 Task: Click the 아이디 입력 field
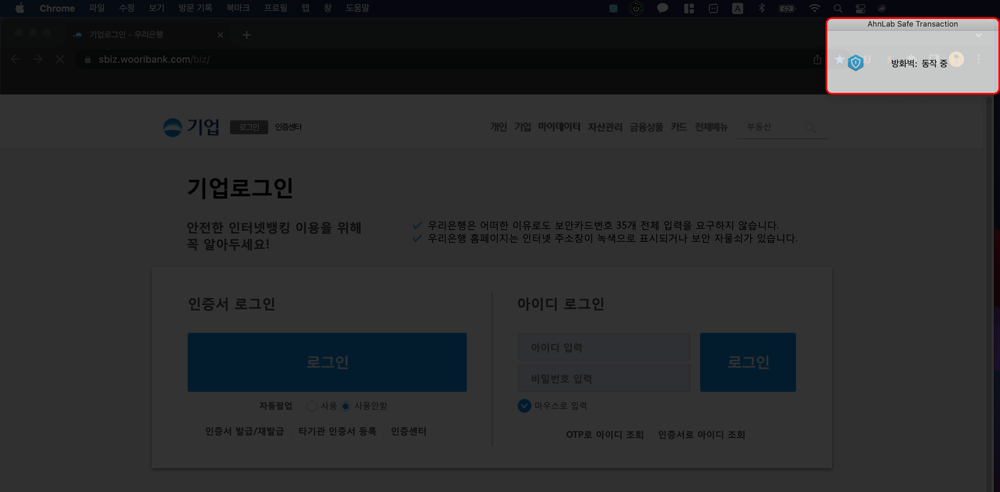(604, 348)
